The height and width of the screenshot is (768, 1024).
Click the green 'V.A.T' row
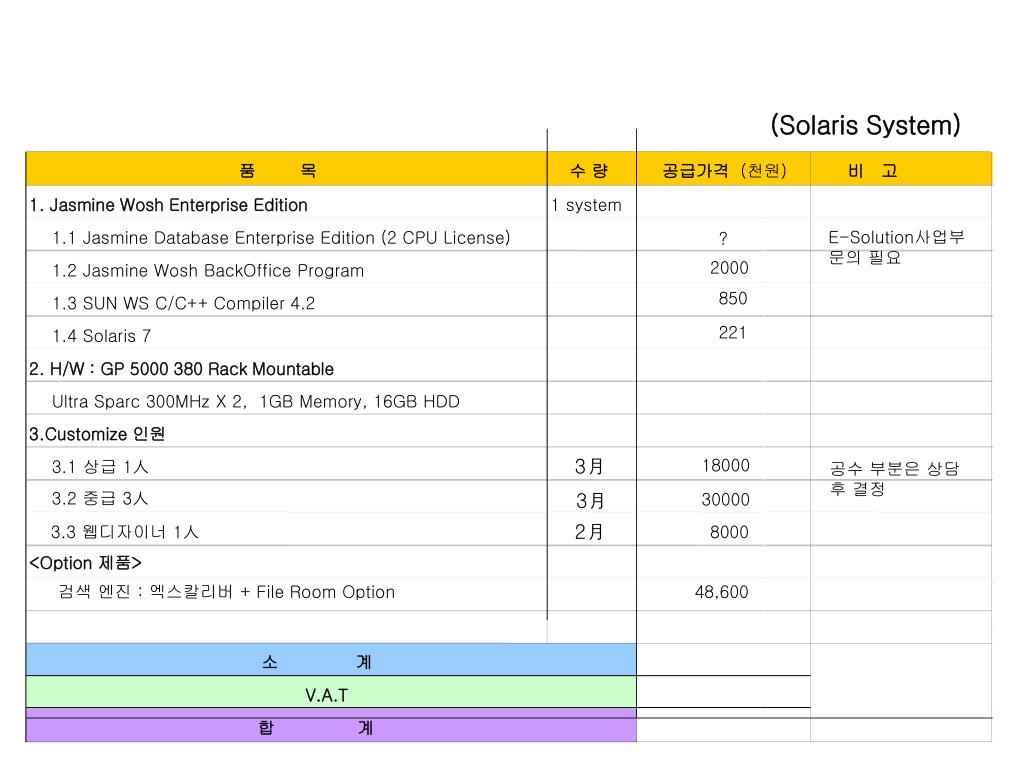click(331, 692)
